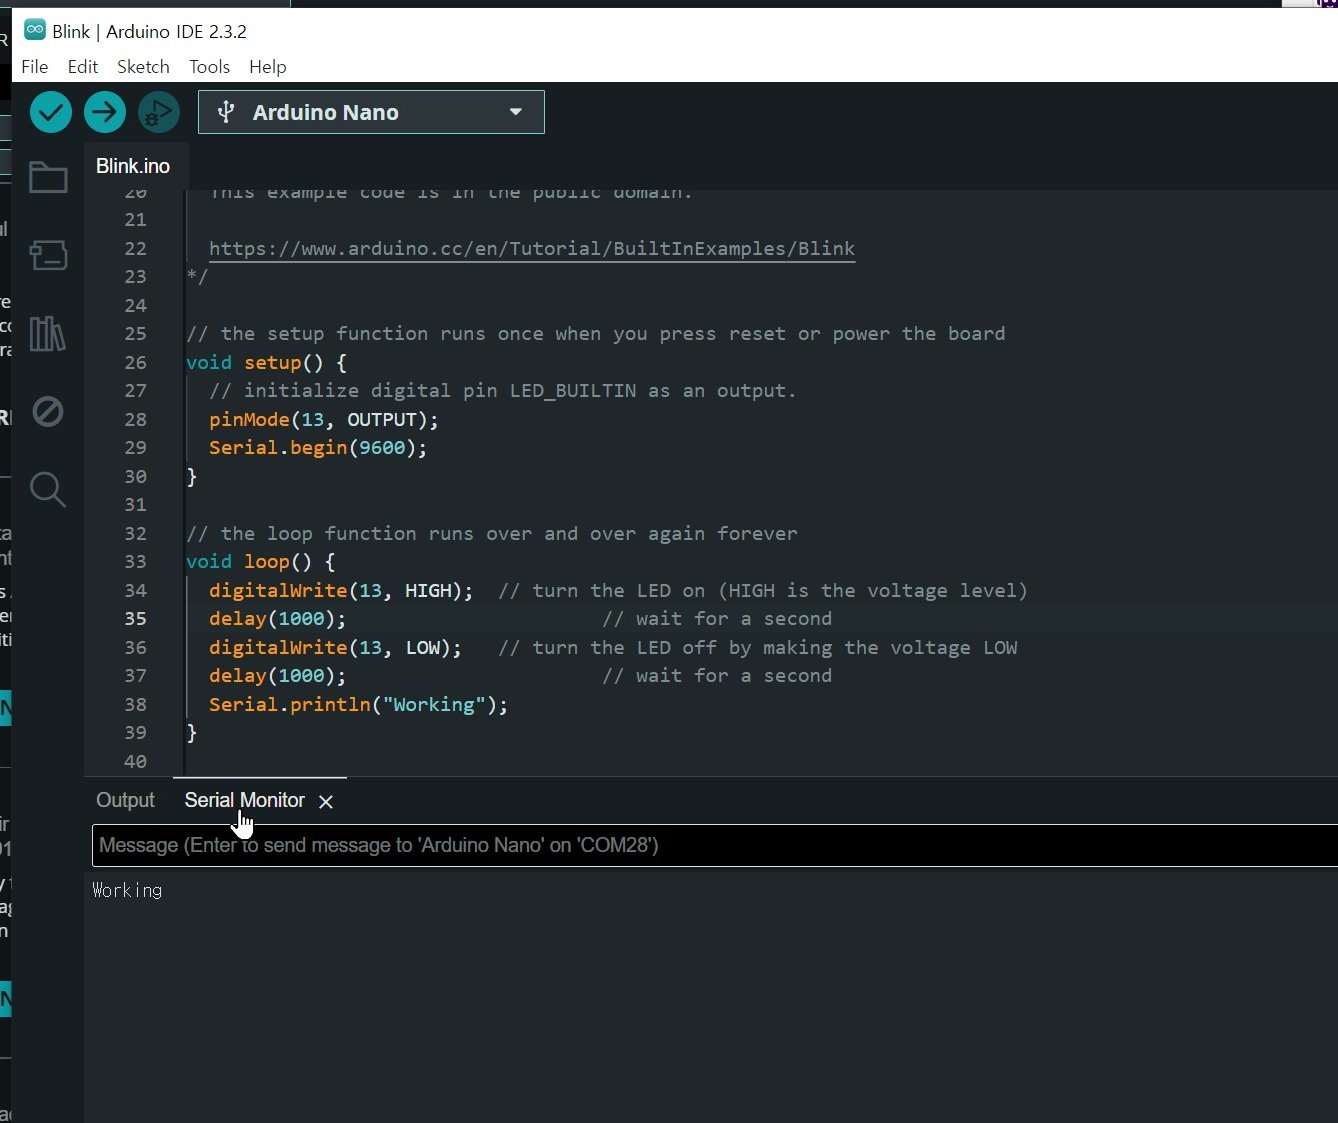This screenshot has width=1338, height=1123.
Task: Expand the Arduino Nano board dropdown arrow
Action: click(x=516, y=112)
